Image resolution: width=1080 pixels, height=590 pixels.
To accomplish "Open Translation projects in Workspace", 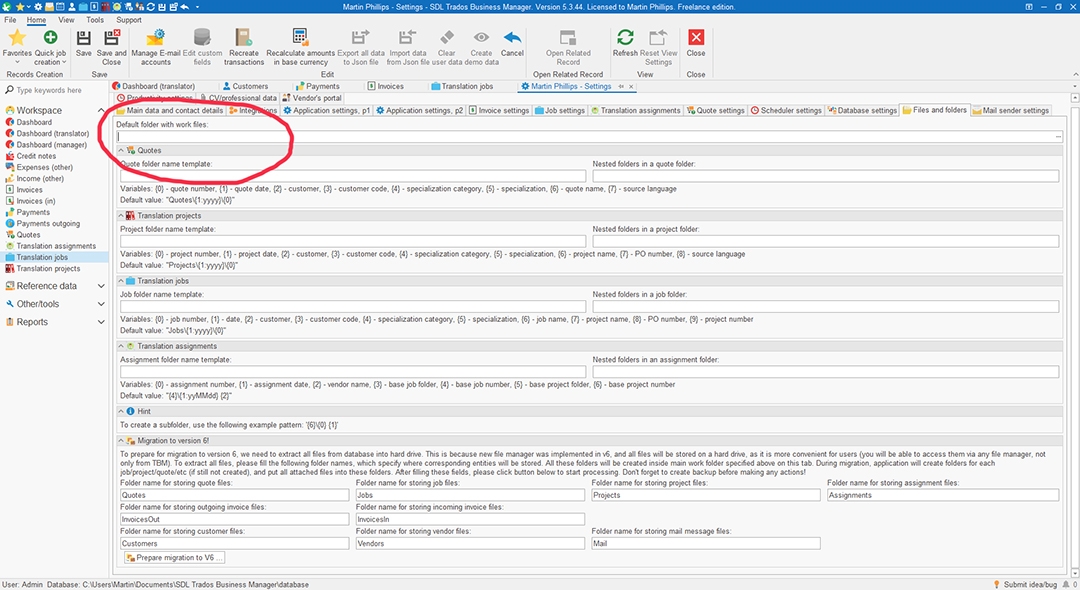I will coord(48,268).
